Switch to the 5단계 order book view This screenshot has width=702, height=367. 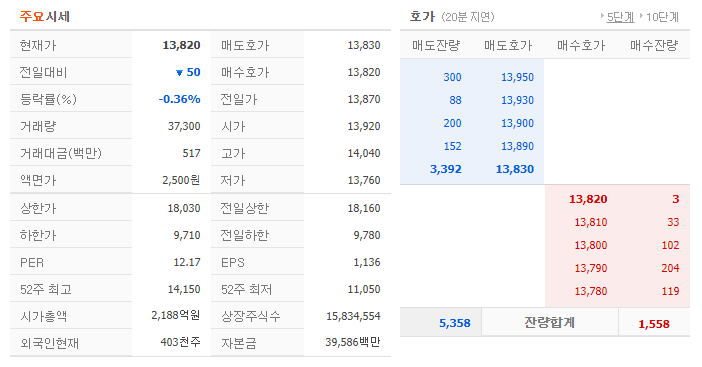point(620,17)
